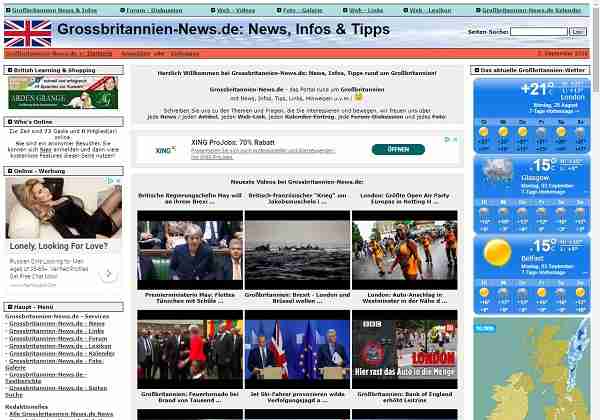The height and width of the screenshot is (420, 600).
Task: Click the Union Jack flag logo
Action: (x=28, y=33)
